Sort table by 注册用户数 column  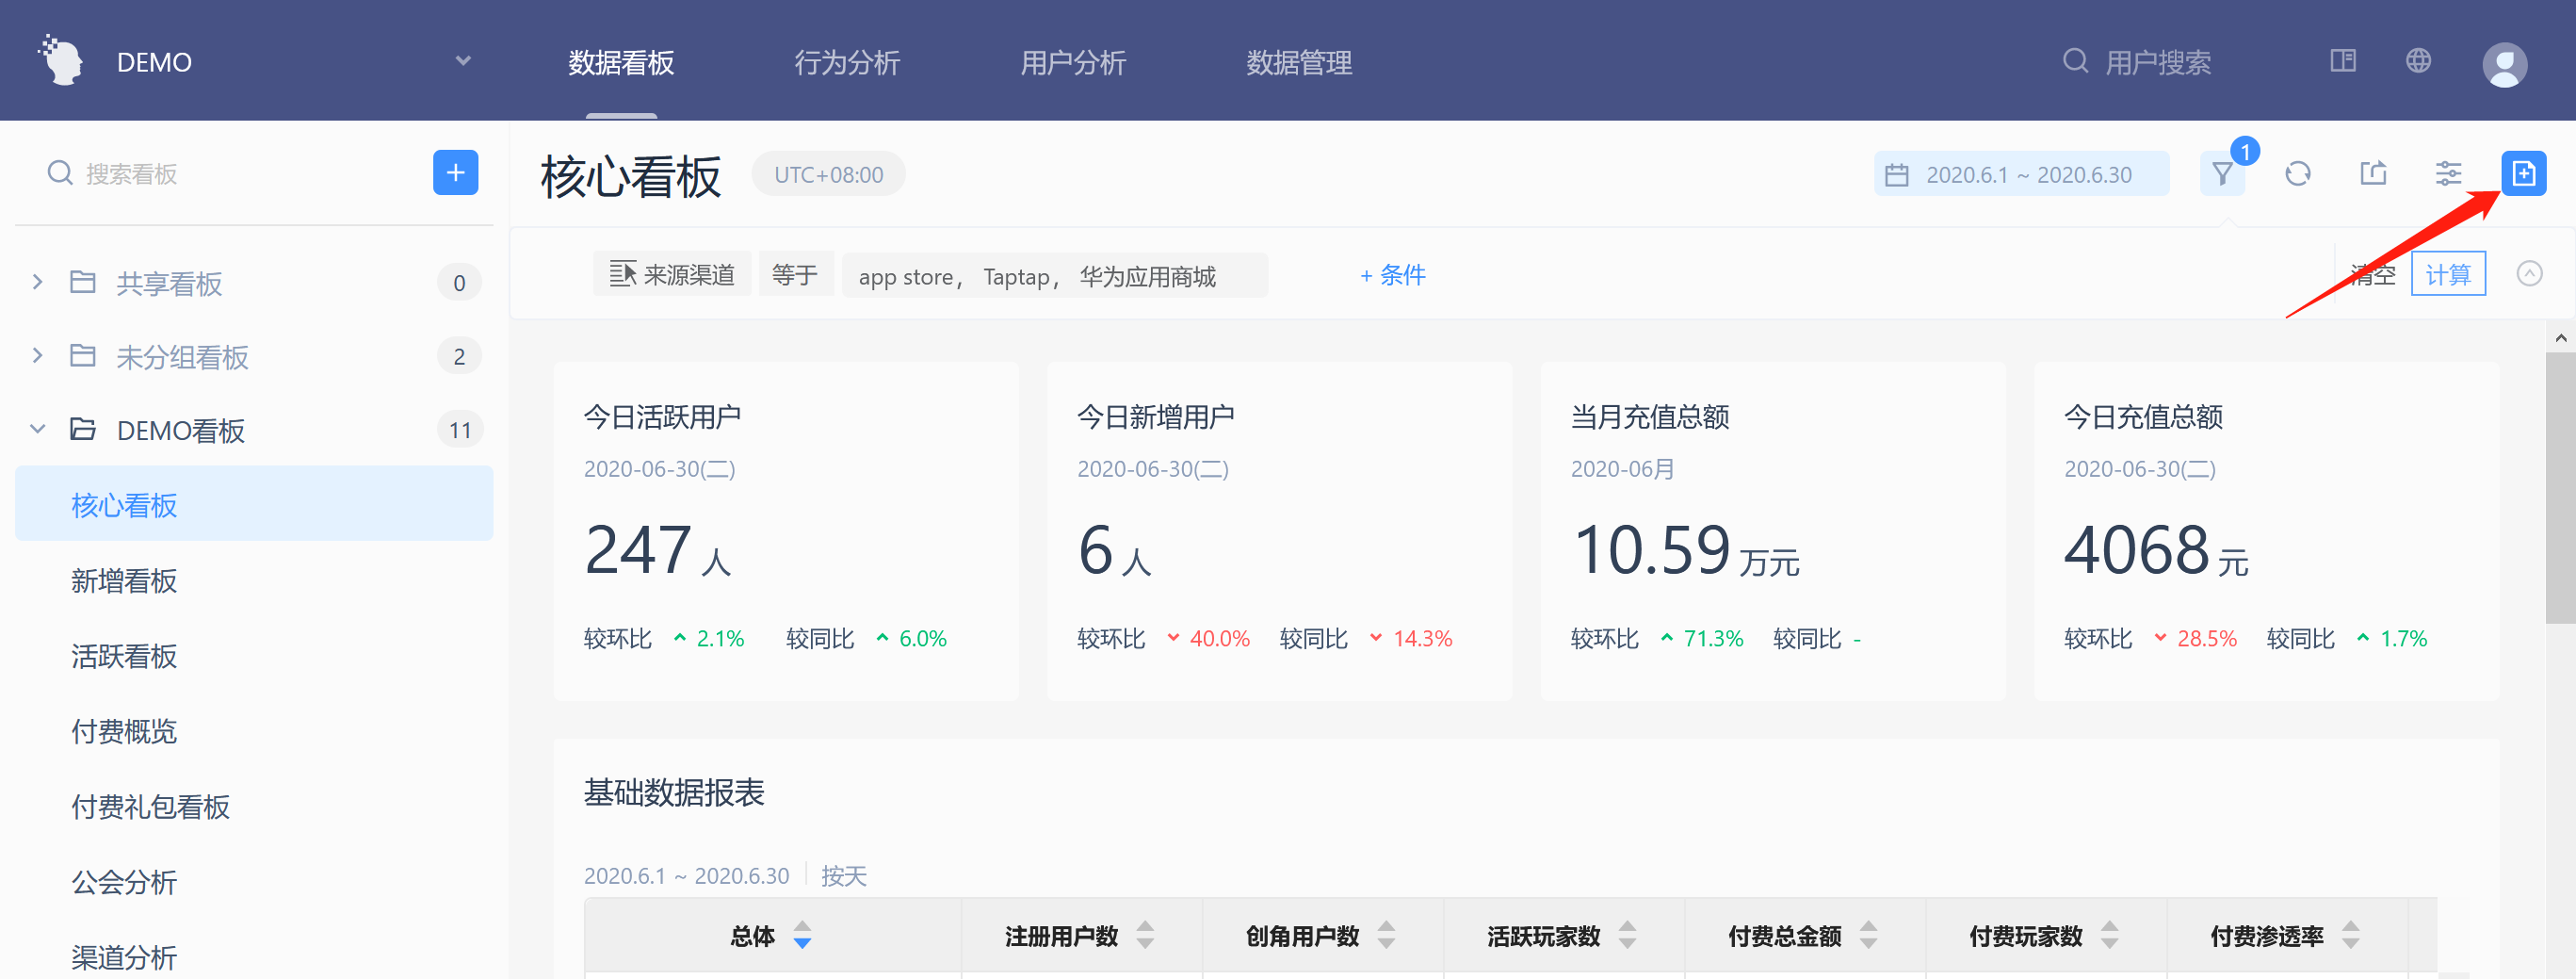tap(1145, 936)
